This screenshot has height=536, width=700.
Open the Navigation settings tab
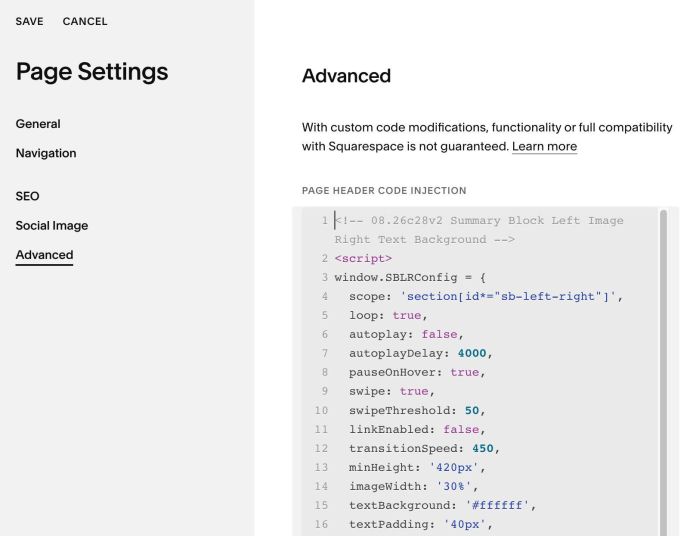[46, 153]
